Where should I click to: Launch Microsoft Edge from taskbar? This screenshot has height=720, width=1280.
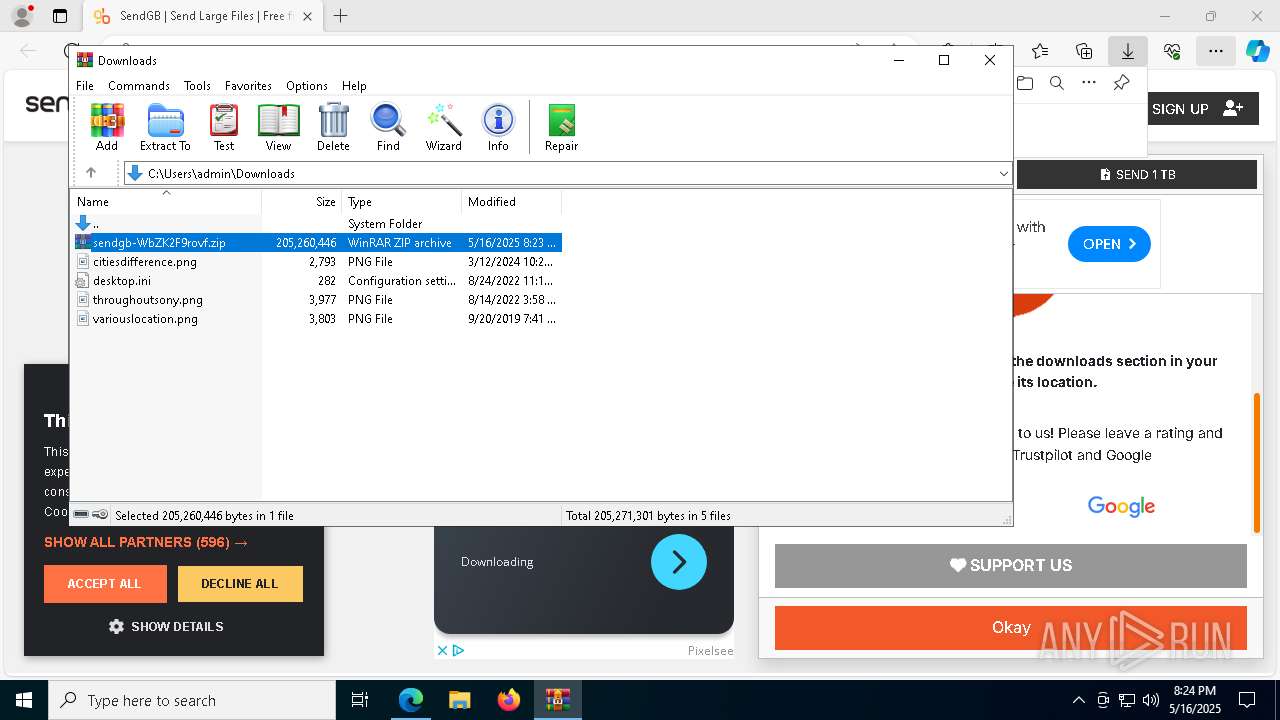(411, 700)
